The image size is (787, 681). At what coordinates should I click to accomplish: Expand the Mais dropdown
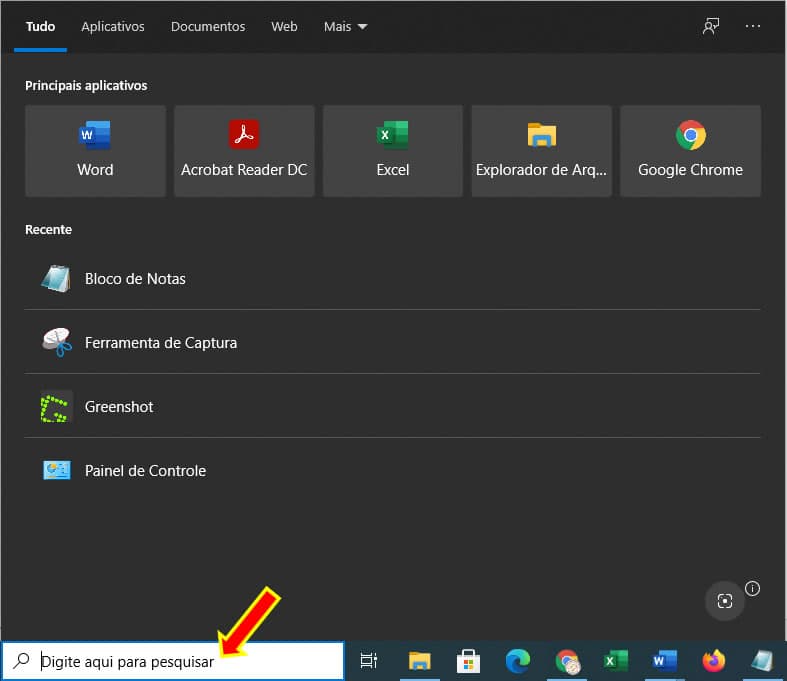(x=345, y=27)
